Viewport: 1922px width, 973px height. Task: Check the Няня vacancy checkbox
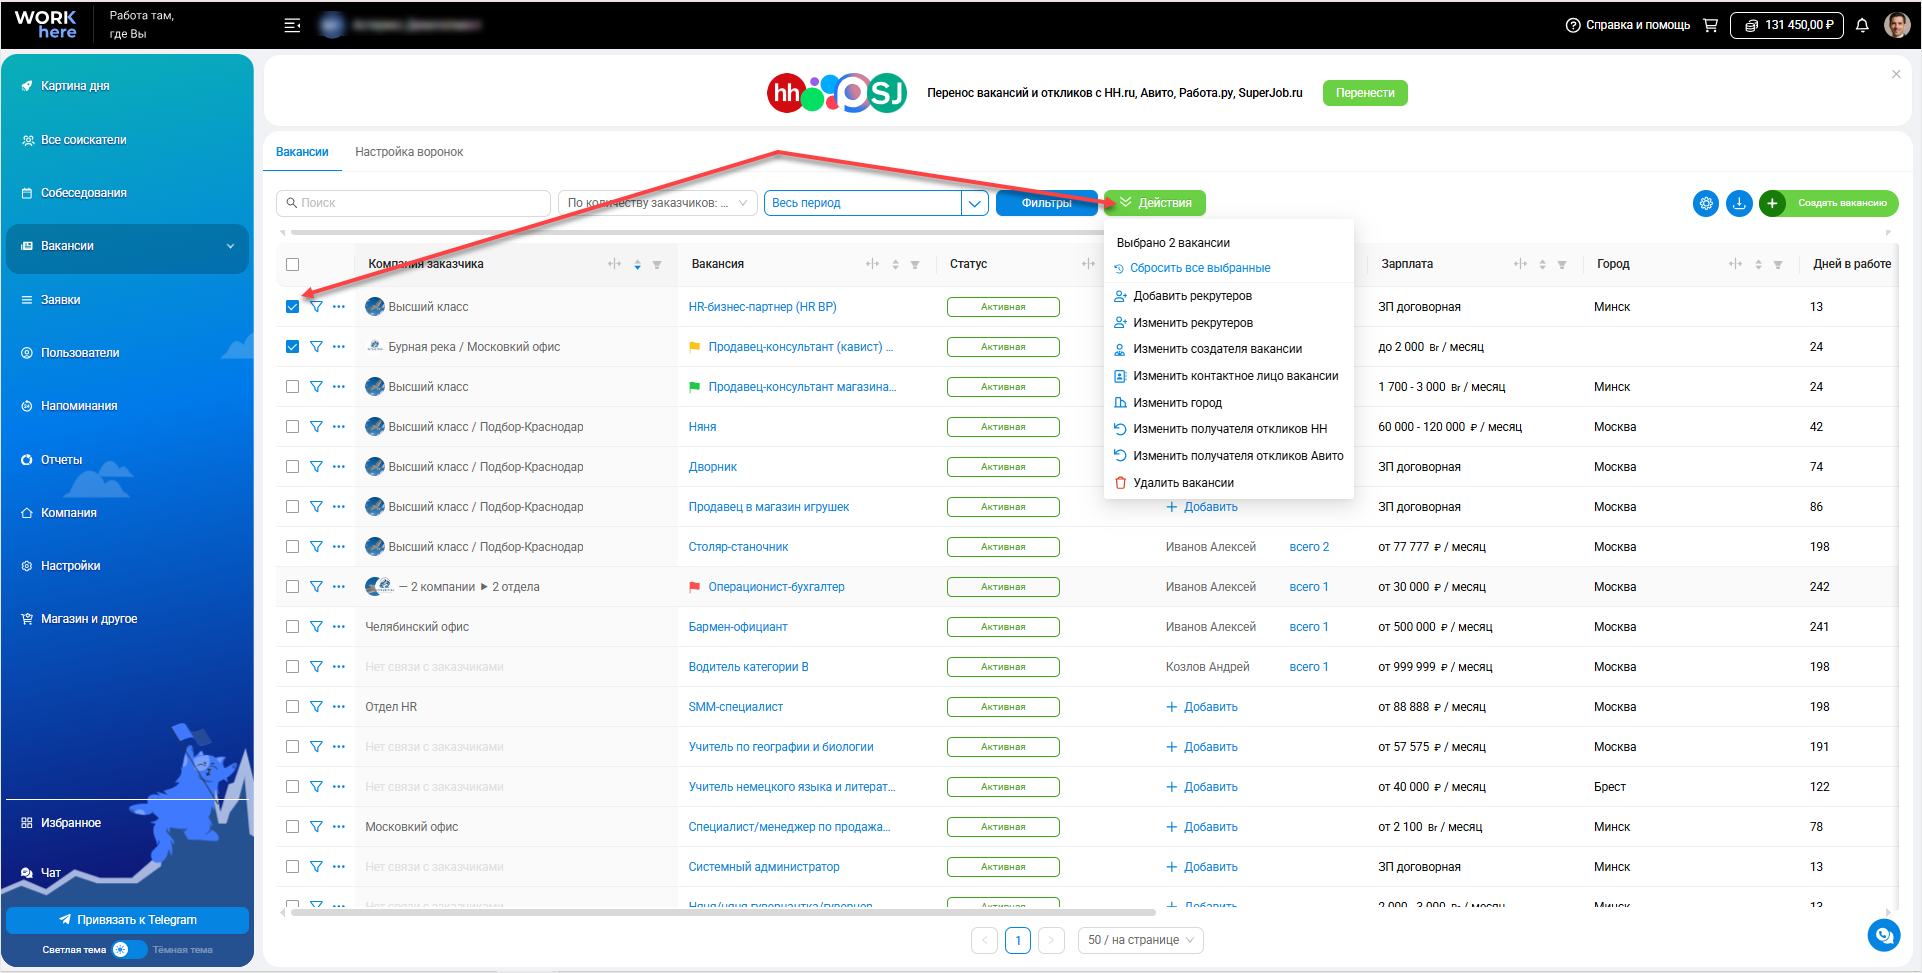292,427
